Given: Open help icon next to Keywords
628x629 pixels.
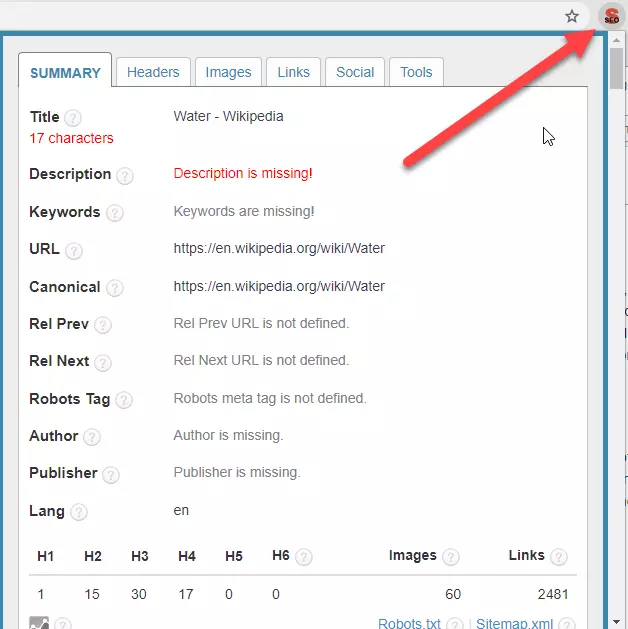Looking at the screenshot, I should click(x=115, y=213).
